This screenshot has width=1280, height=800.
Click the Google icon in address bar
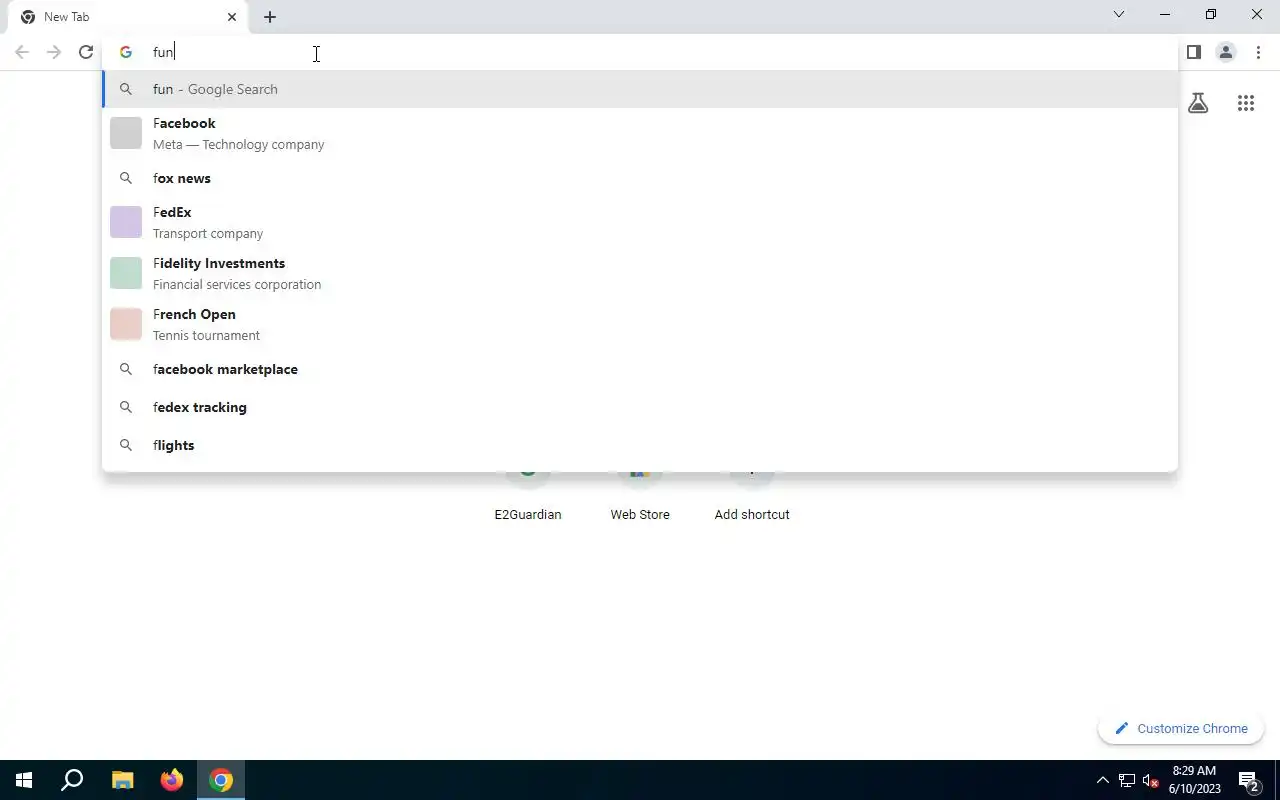point(126,52)
